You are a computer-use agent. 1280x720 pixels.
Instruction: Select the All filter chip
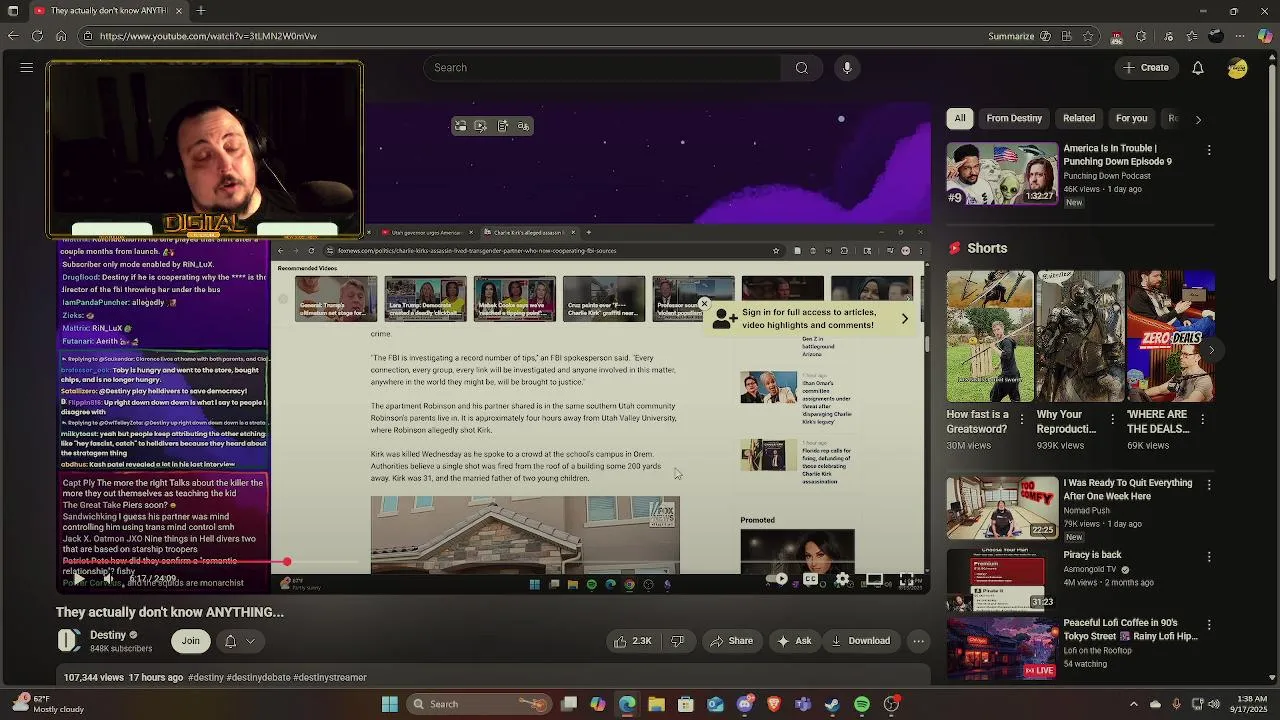coord(960,118)
